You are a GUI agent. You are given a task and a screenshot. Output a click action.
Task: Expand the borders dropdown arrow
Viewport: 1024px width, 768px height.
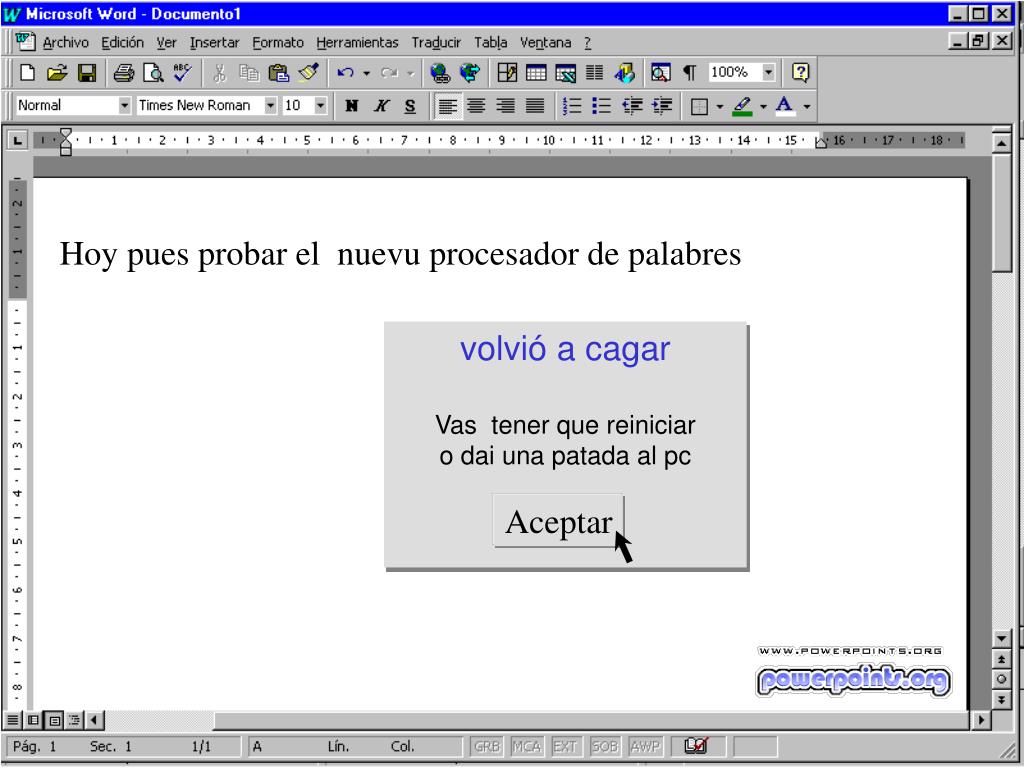click(720, 106)
